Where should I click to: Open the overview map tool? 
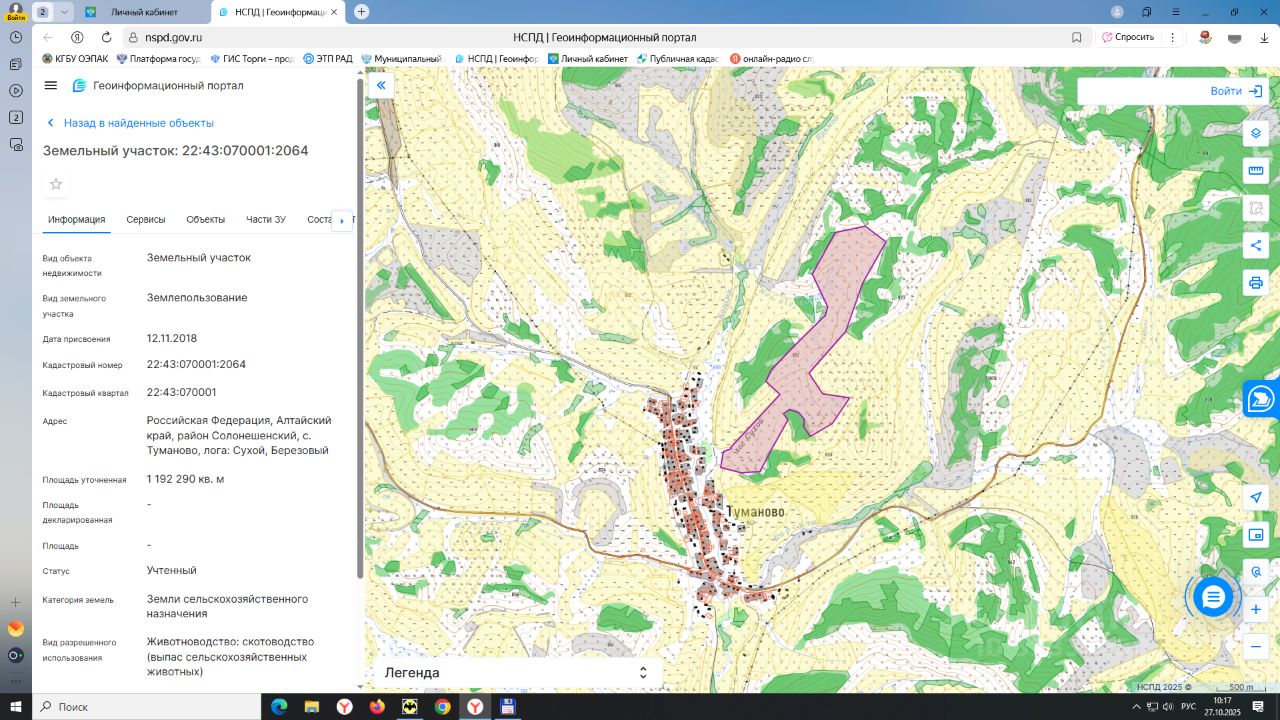1256,535
